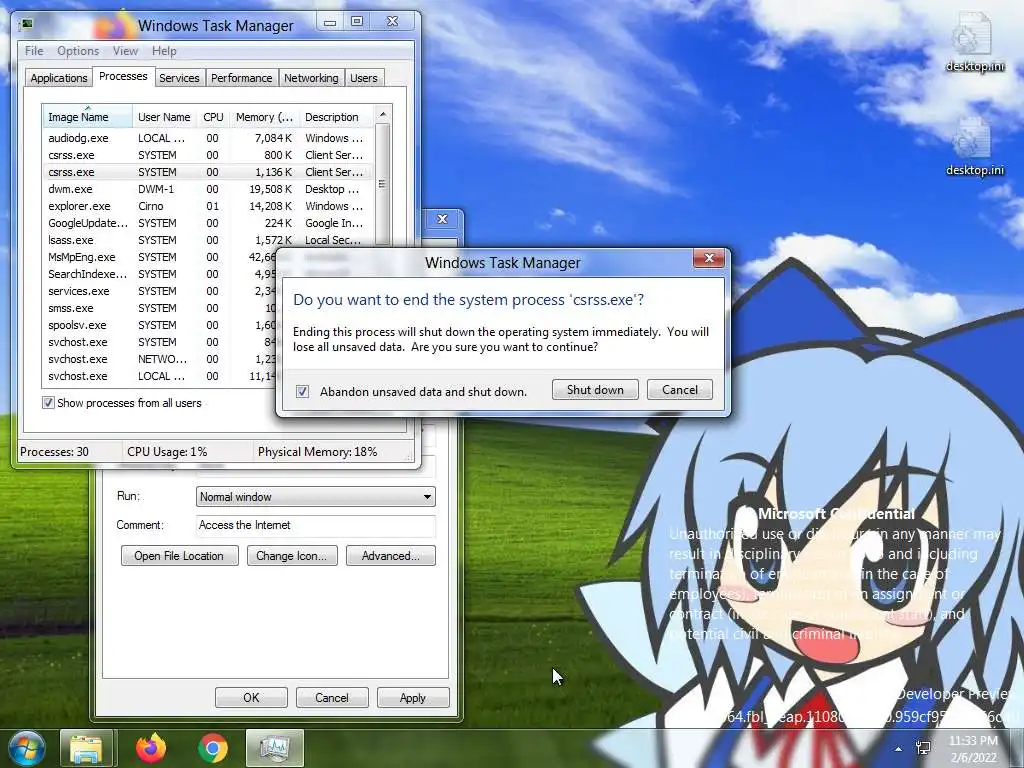Select the dwm.exe process row
The width and height of the screenshot is (1024, 768).
click(208, 189)
